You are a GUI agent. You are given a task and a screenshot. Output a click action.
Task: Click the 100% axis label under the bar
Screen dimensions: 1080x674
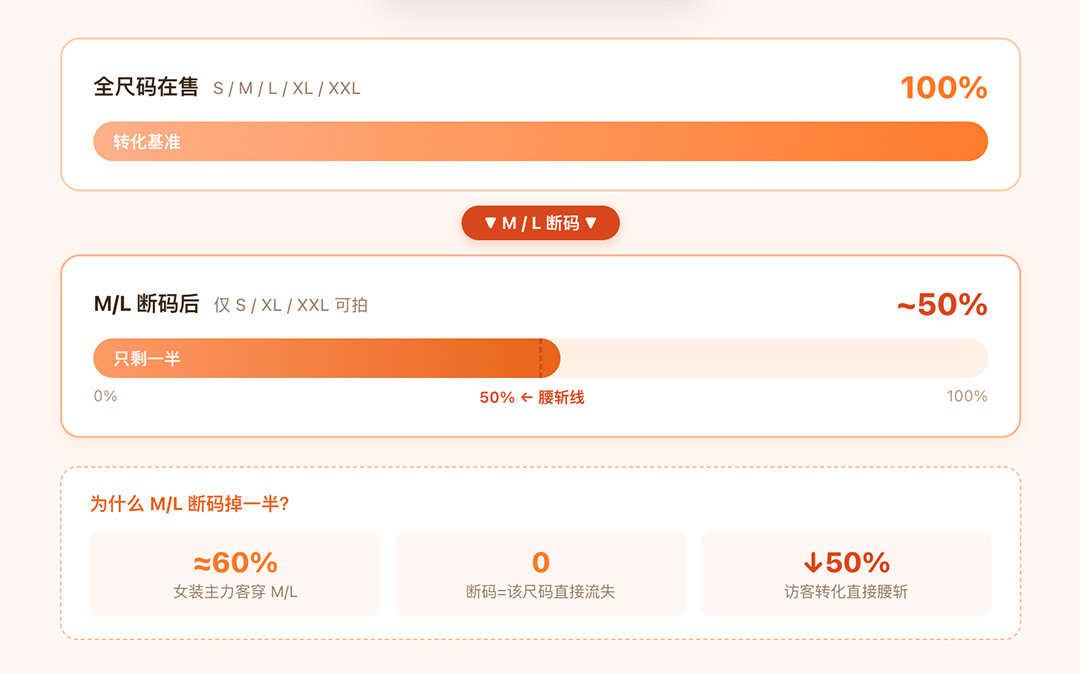tap(966, 396)
